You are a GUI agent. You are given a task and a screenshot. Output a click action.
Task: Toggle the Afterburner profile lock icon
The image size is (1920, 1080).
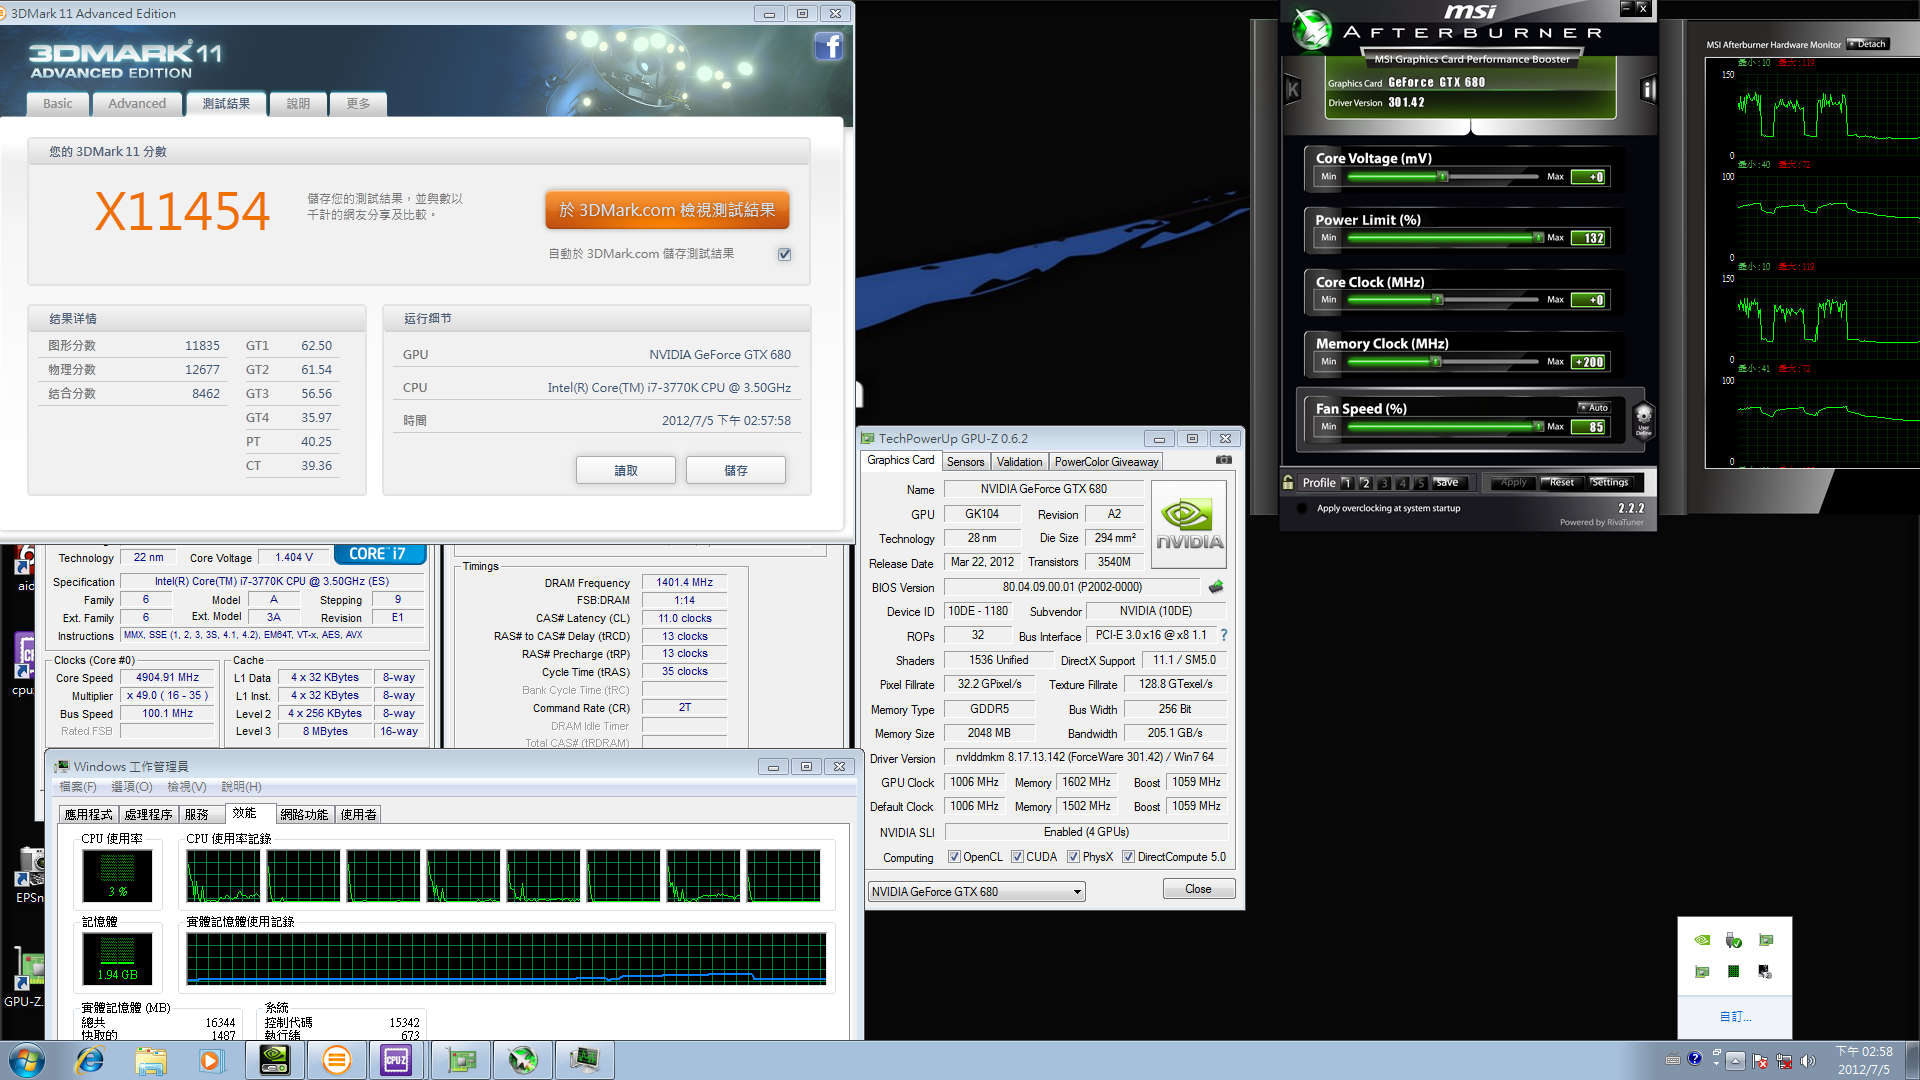(x=1288, y=482)
